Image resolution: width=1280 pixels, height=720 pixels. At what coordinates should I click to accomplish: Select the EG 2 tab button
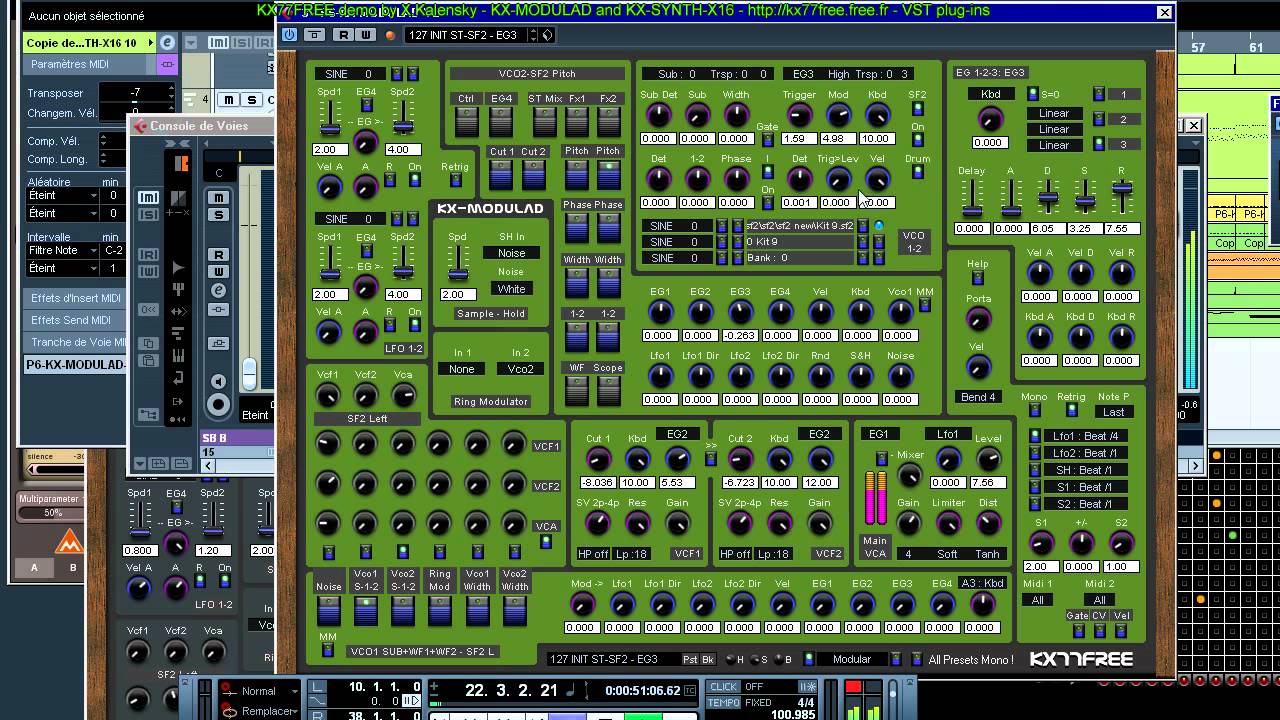(x=1123, y=120)
